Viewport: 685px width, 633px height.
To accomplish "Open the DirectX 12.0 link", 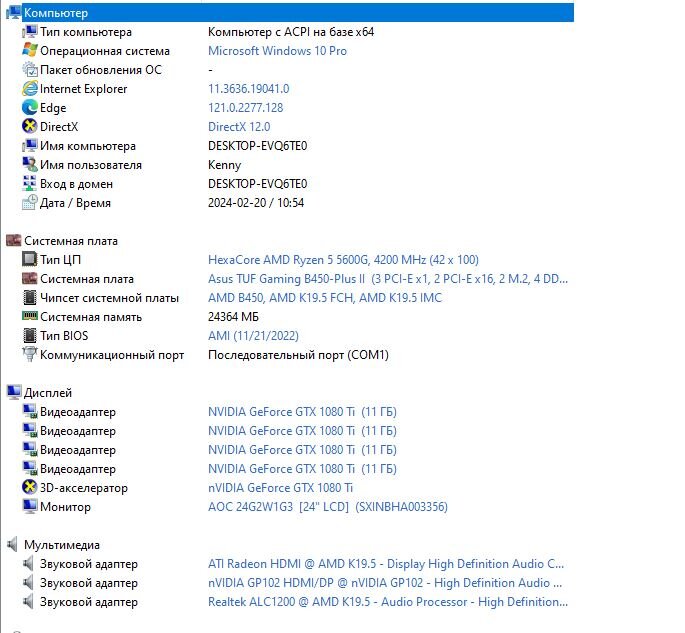I will [239, 127].
